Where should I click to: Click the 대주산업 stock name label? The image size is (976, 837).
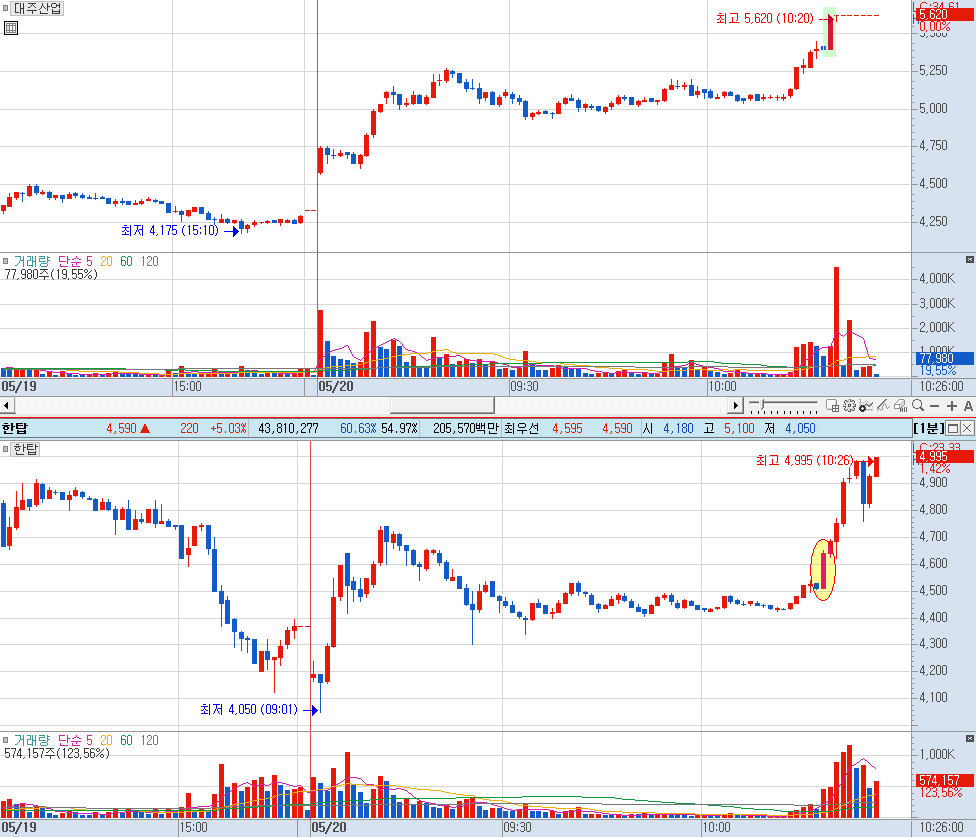pyautogui.click(x=37, y=8)
